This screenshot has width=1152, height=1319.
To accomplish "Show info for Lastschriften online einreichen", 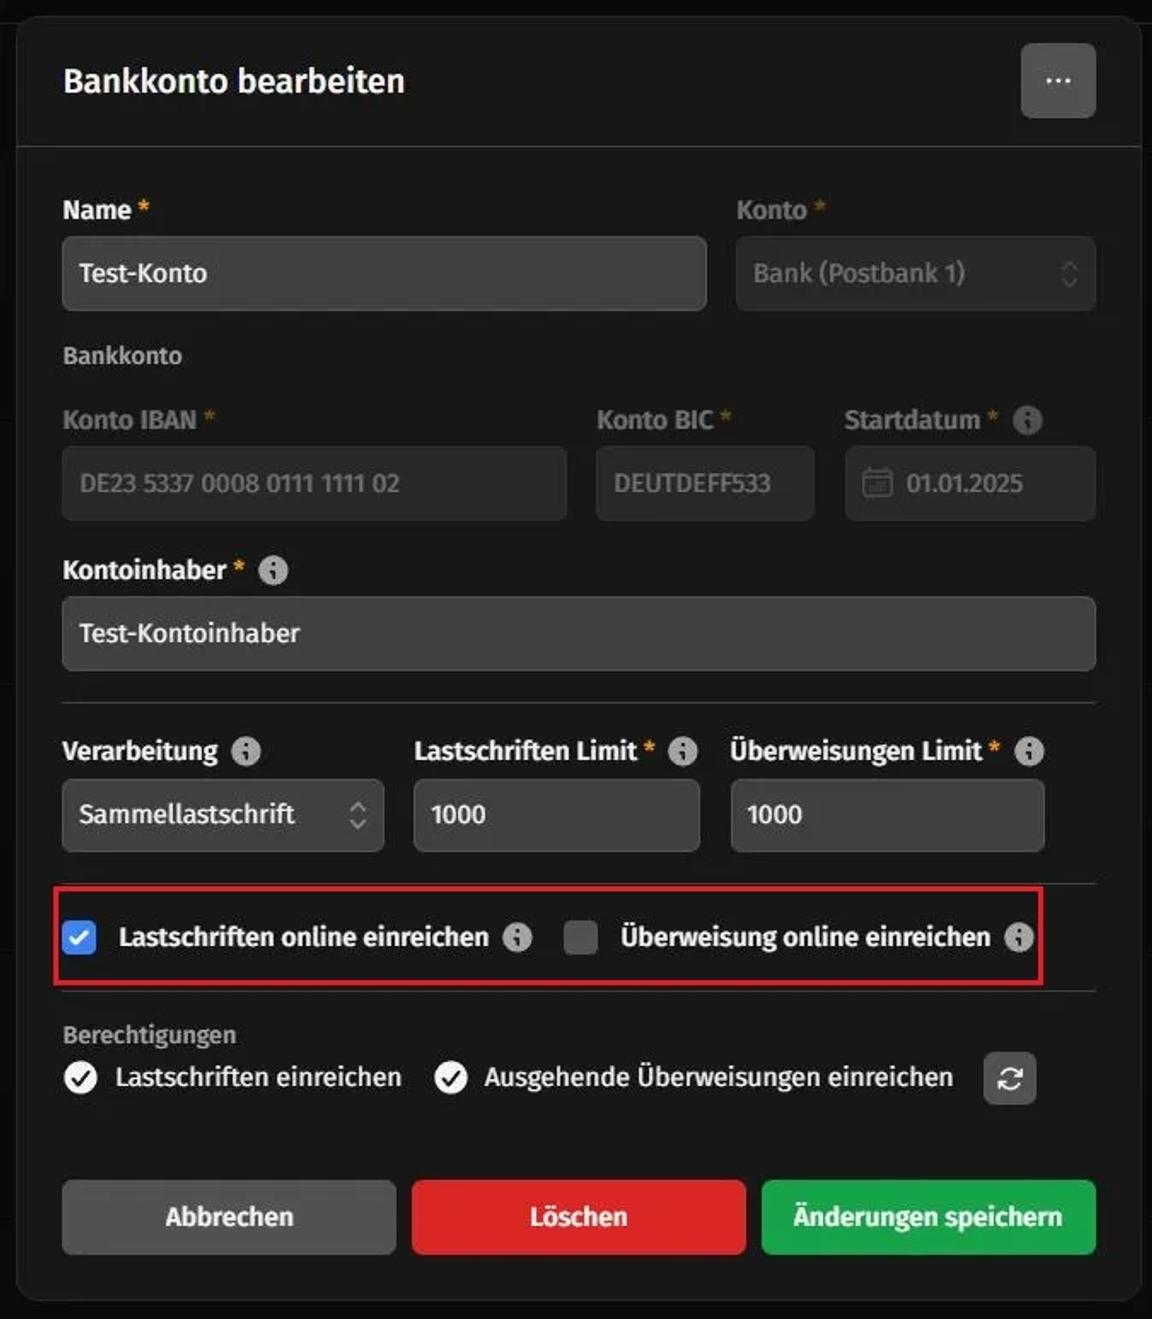I will (517, 937).
